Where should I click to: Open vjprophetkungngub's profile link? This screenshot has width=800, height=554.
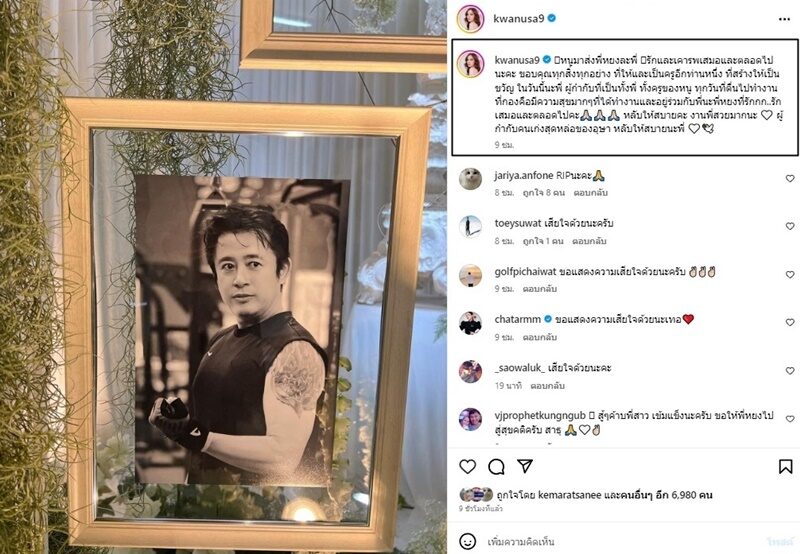(540, 416)
